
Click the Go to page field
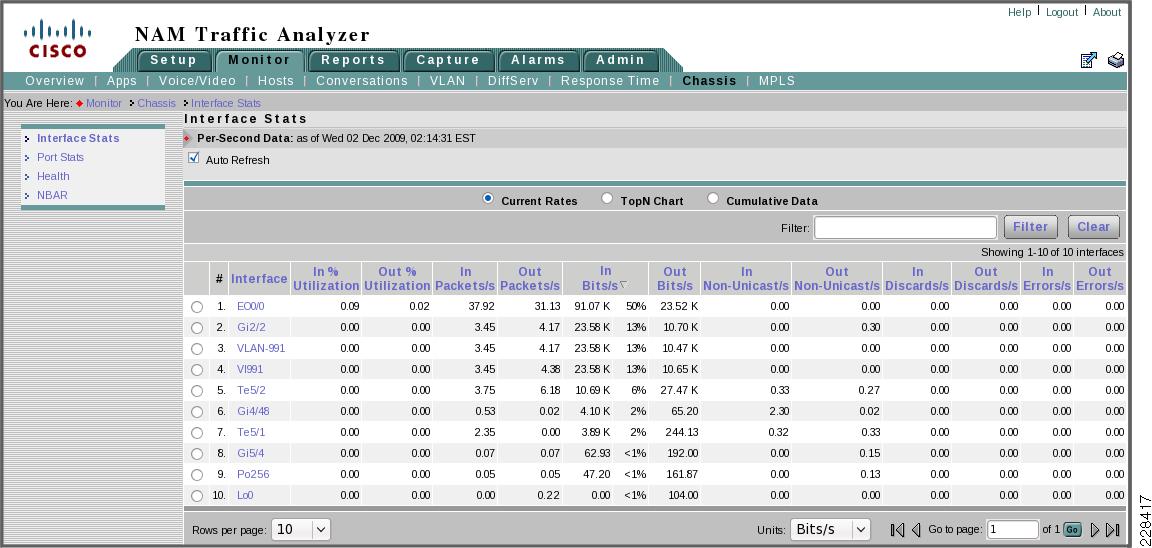[1013, 530]
